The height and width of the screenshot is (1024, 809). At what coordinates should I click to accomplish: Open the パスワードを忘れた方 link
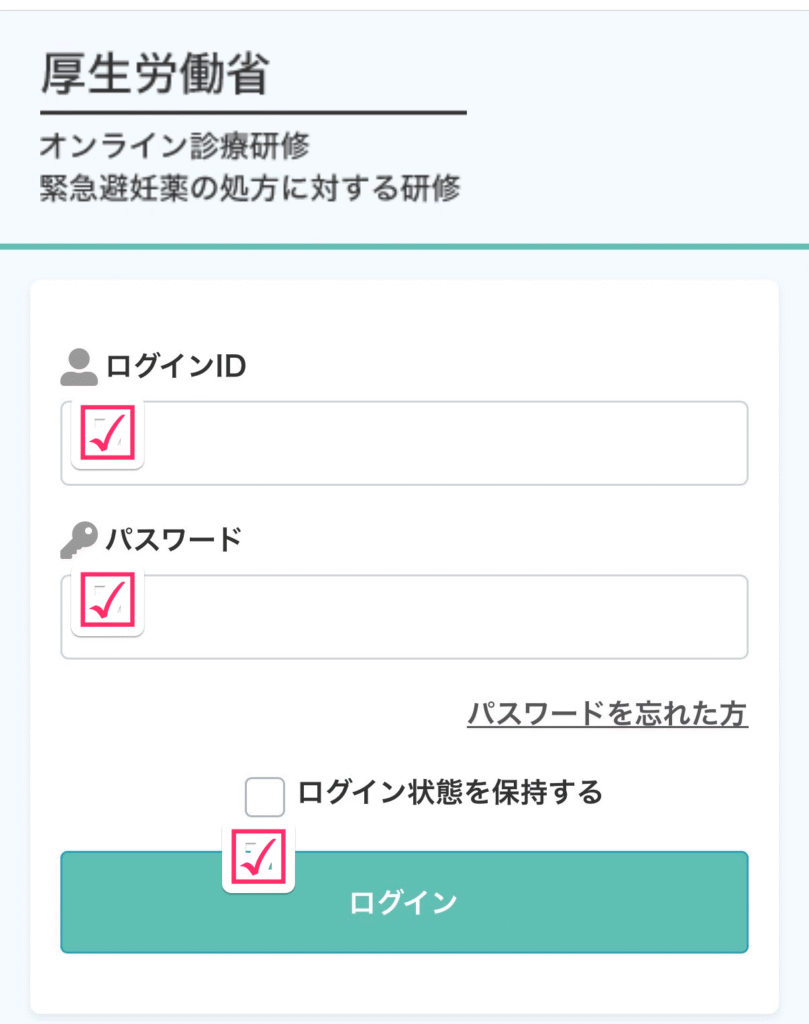click(607, 714)
